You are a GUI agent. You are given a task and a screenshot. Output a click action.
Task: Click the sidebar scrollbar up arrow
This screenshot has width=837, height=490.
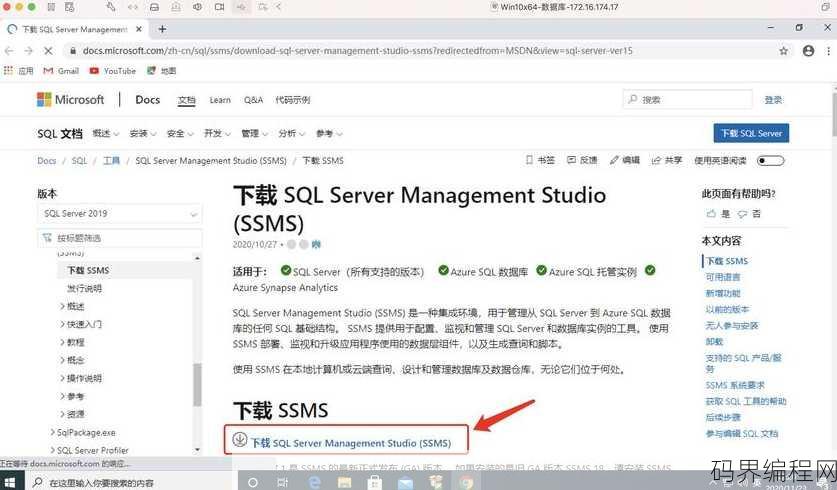point(198,258)
